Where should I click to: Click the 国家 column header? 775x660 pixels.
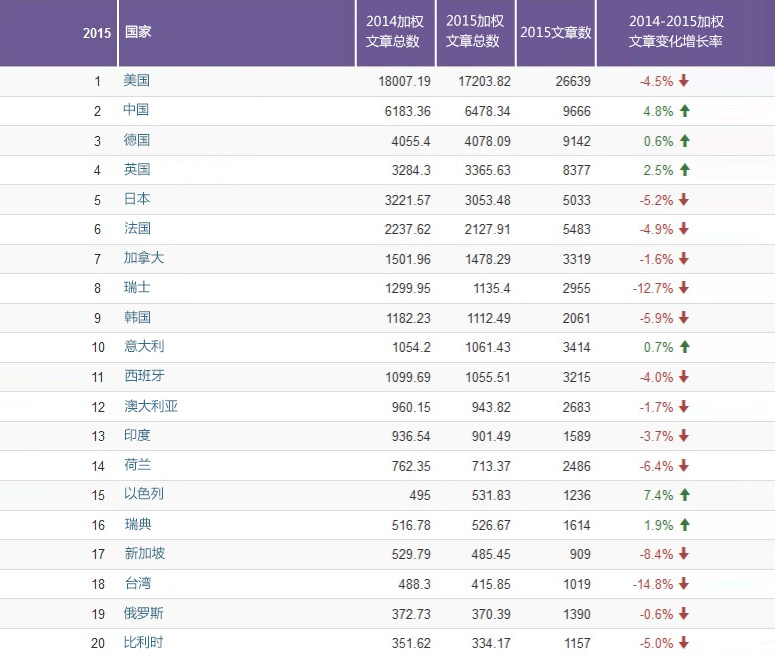[138, 32]
